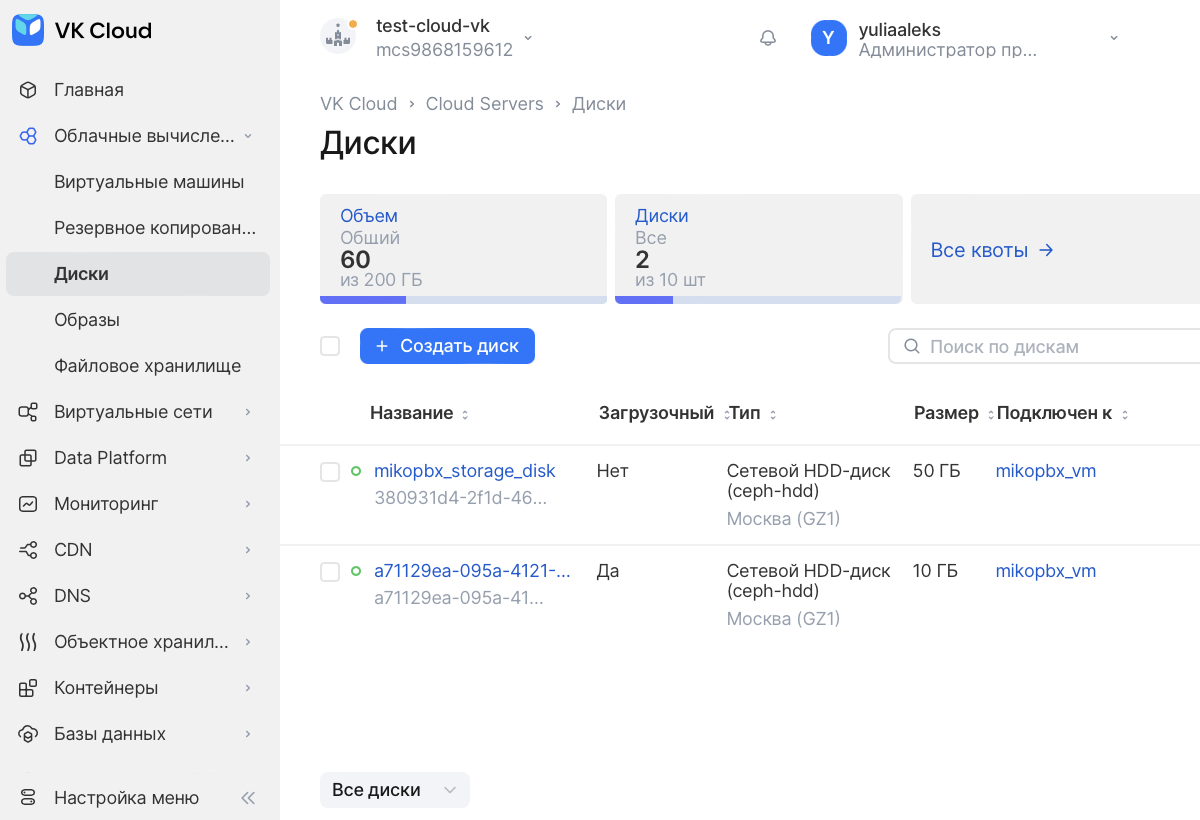The height and width of the screenshot is (820, 1200).
Task: Toggle the select-all disks checkbox
Action: tap(330, 346)
